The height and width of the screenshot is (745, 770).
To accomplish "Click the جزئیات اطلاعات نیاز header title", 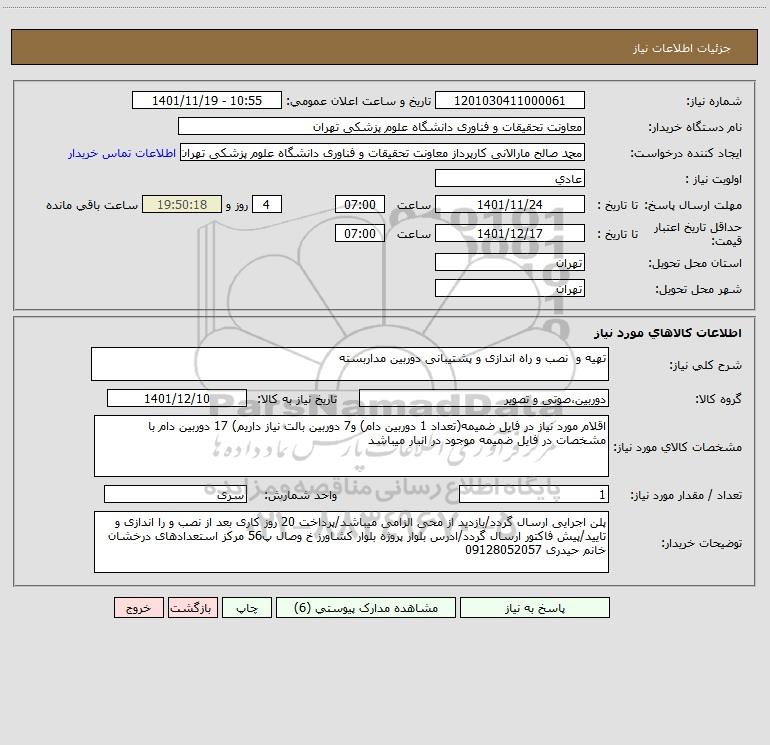I will tap(682, 48).
